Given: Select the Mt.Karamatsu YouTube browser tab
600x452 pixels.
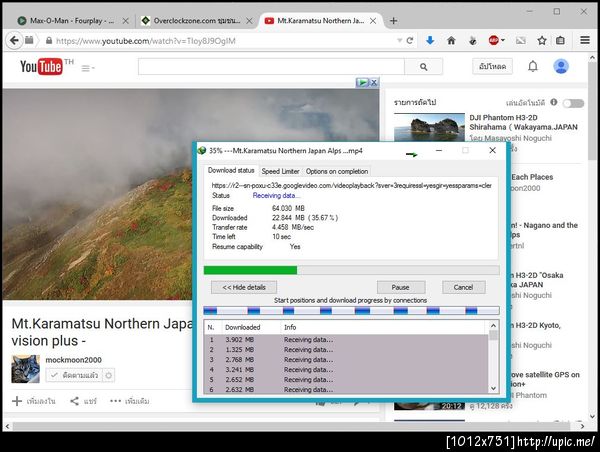Looking at the screenshot, I should (x=321, y=21).
